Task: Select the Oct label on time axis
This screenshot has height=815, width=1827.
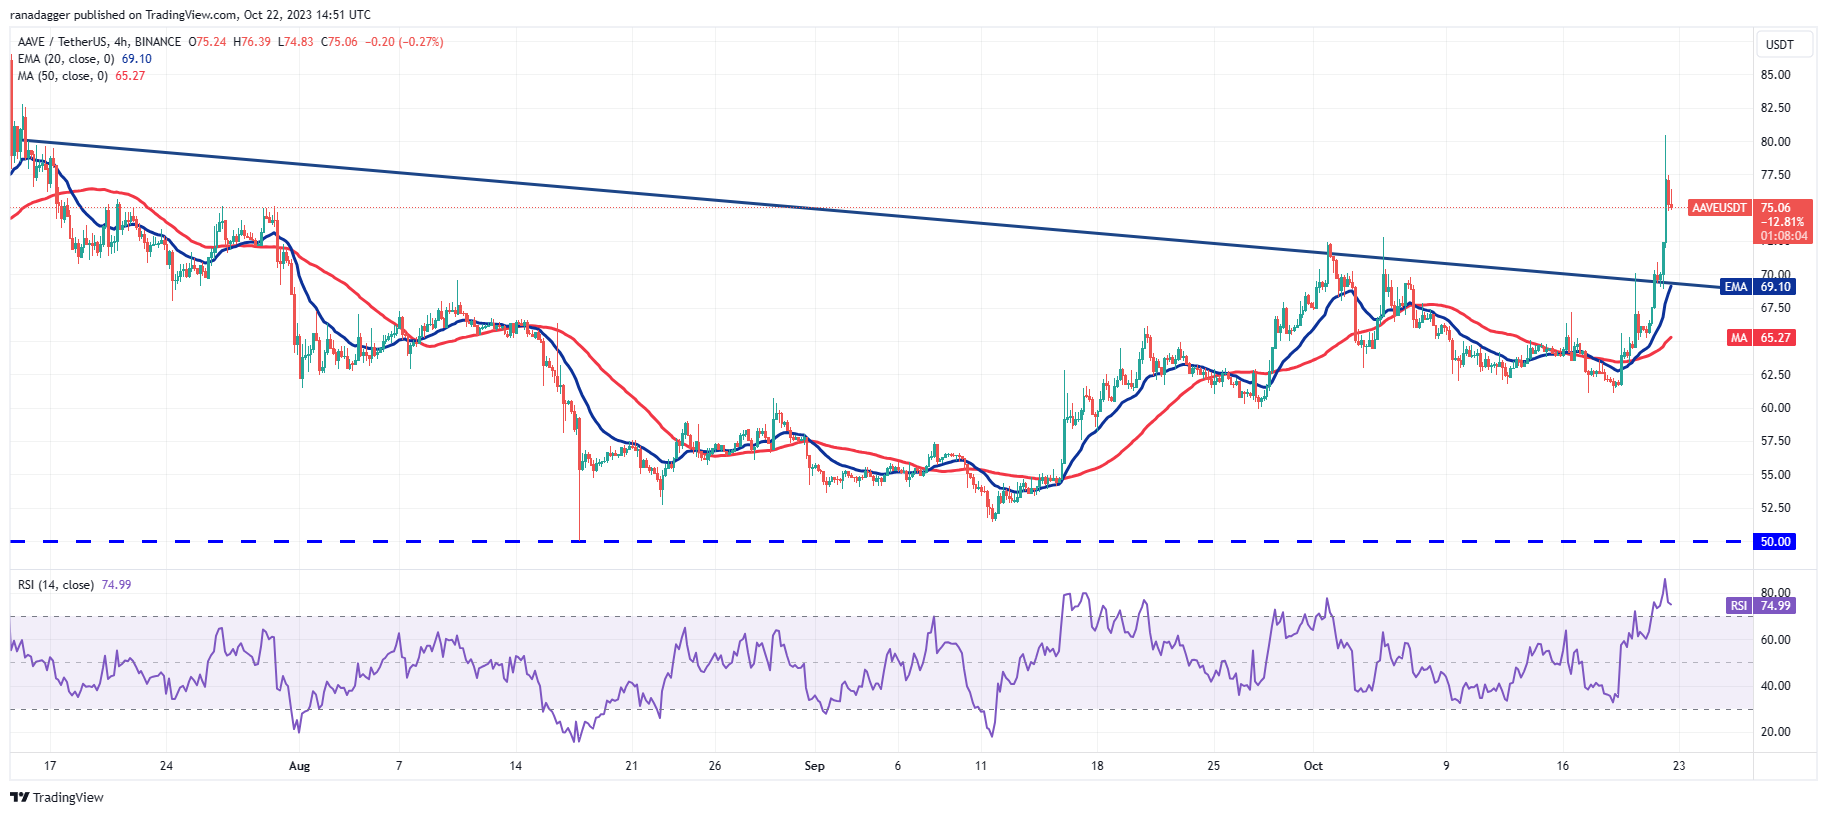Action: (1313, 766)
